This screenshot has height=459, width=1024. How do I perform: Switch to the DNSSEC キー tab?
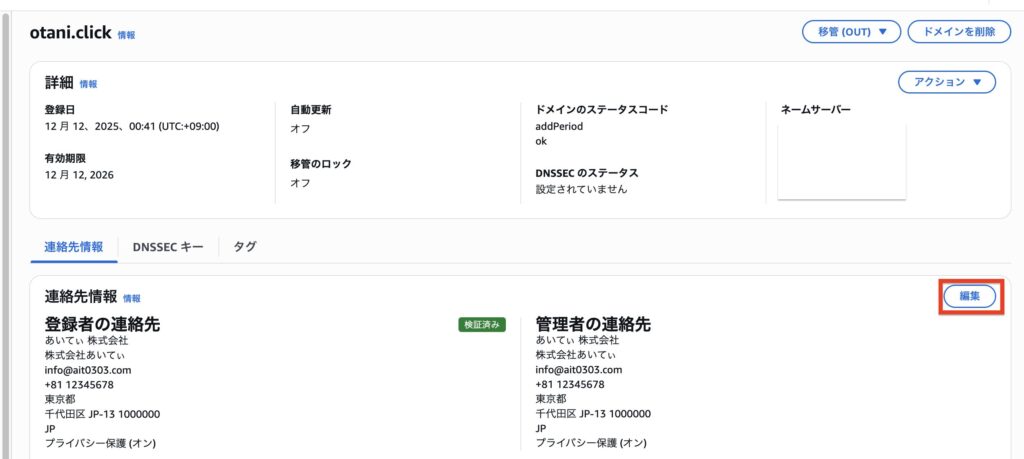tap(168, 246)
